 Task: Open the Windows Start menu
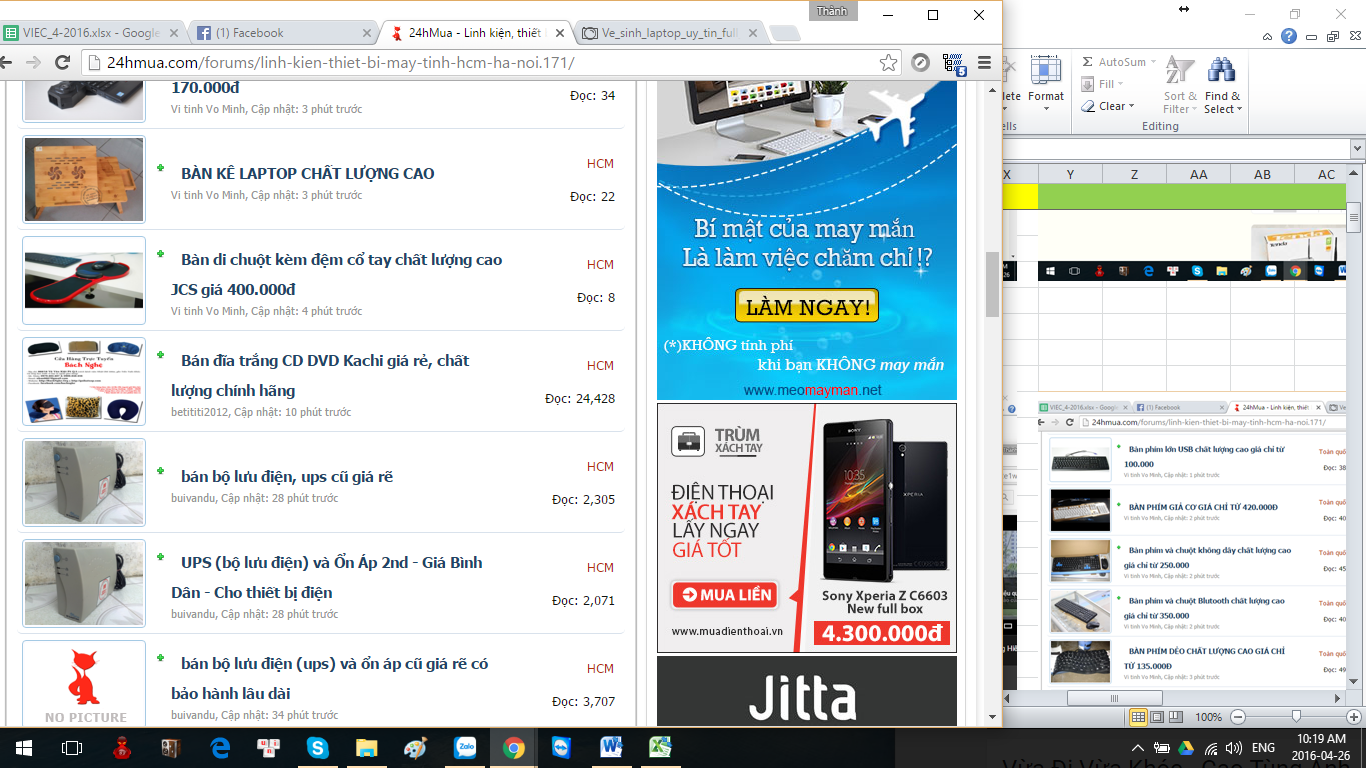point(22,748)
